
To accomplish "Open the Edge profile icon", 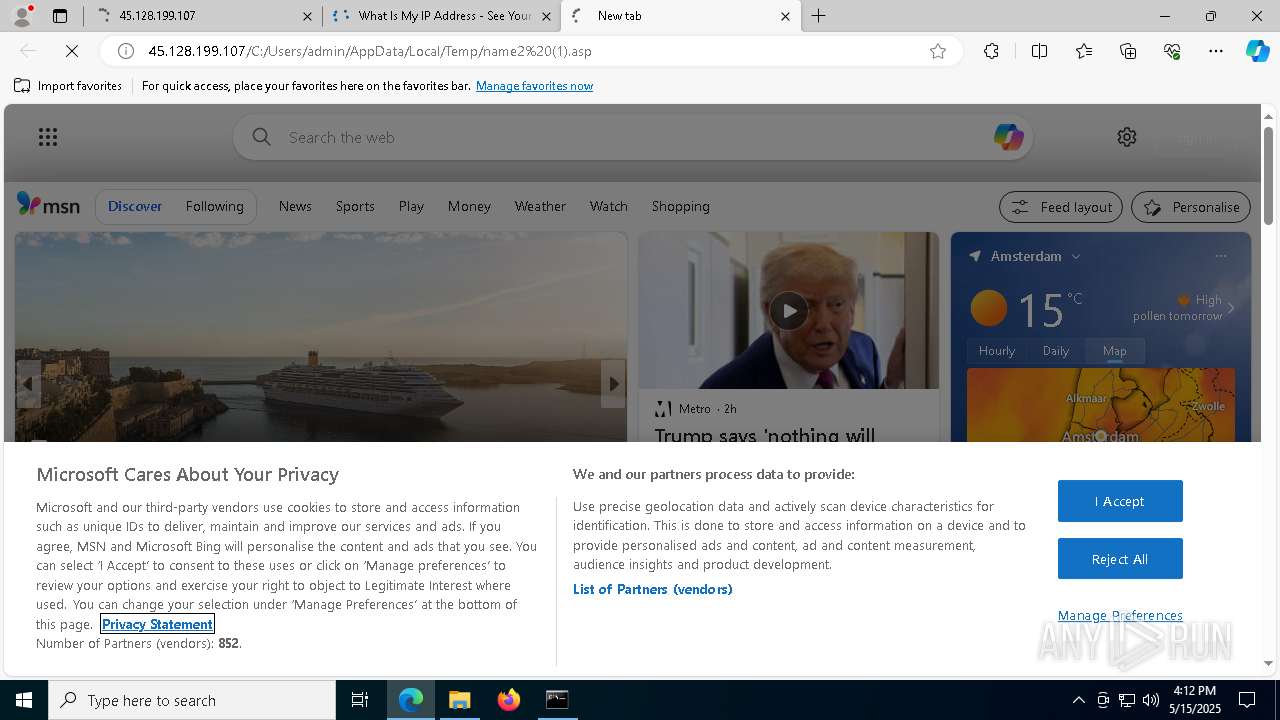I will coord(20,15).
